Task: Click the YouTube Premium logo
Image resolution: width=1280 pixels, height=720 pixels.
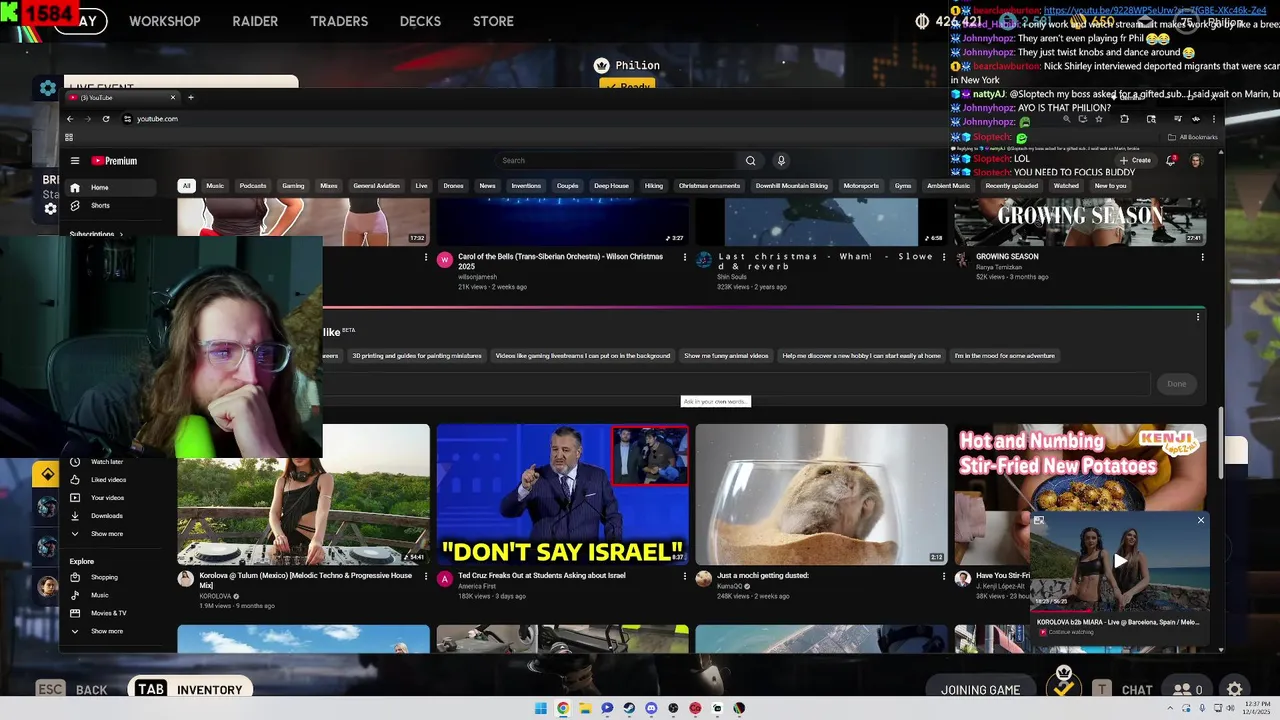Action: tap(114, 161)
